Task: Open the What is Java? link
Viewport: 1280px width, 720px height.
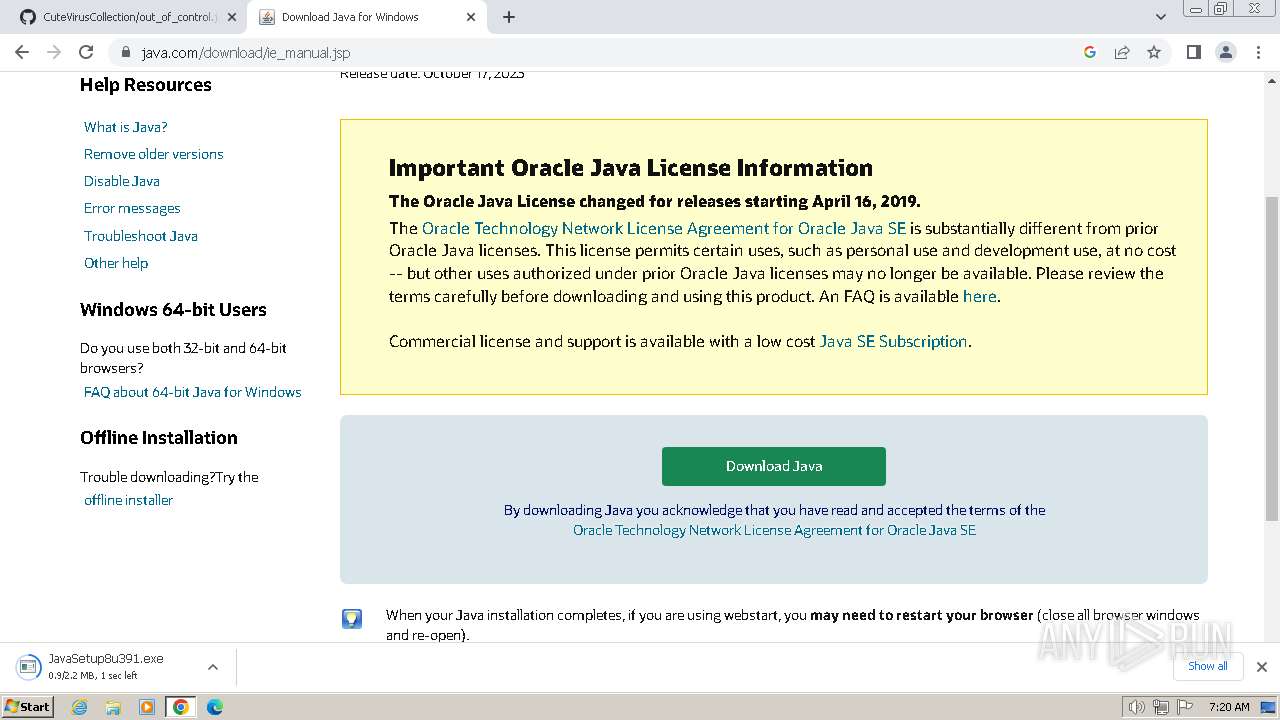Action: coord(126,127)
